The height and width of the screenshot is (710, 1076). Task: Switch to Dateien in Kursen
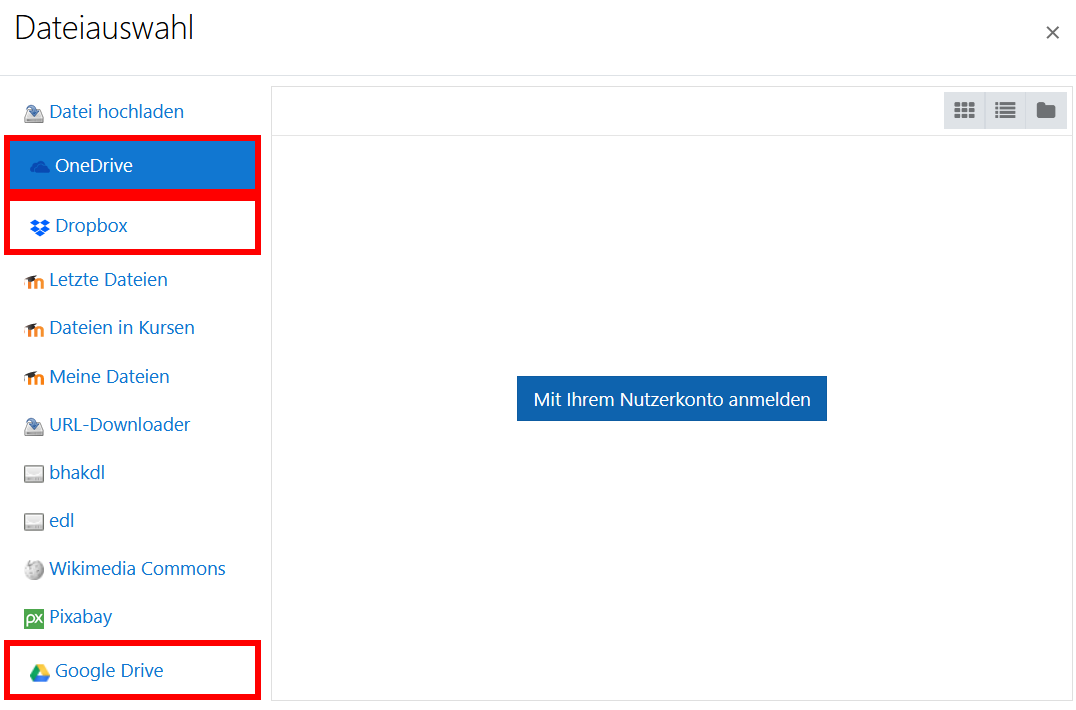[122, 327]
